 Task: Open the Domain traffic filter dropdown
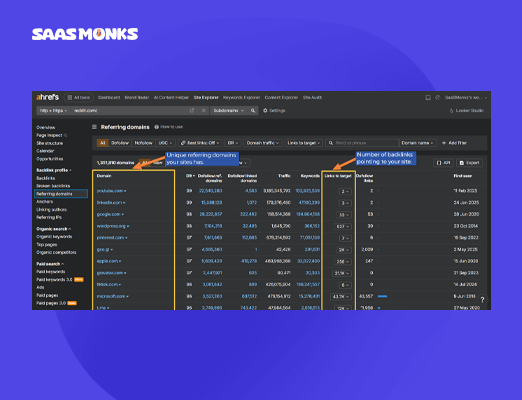point(263,143)
